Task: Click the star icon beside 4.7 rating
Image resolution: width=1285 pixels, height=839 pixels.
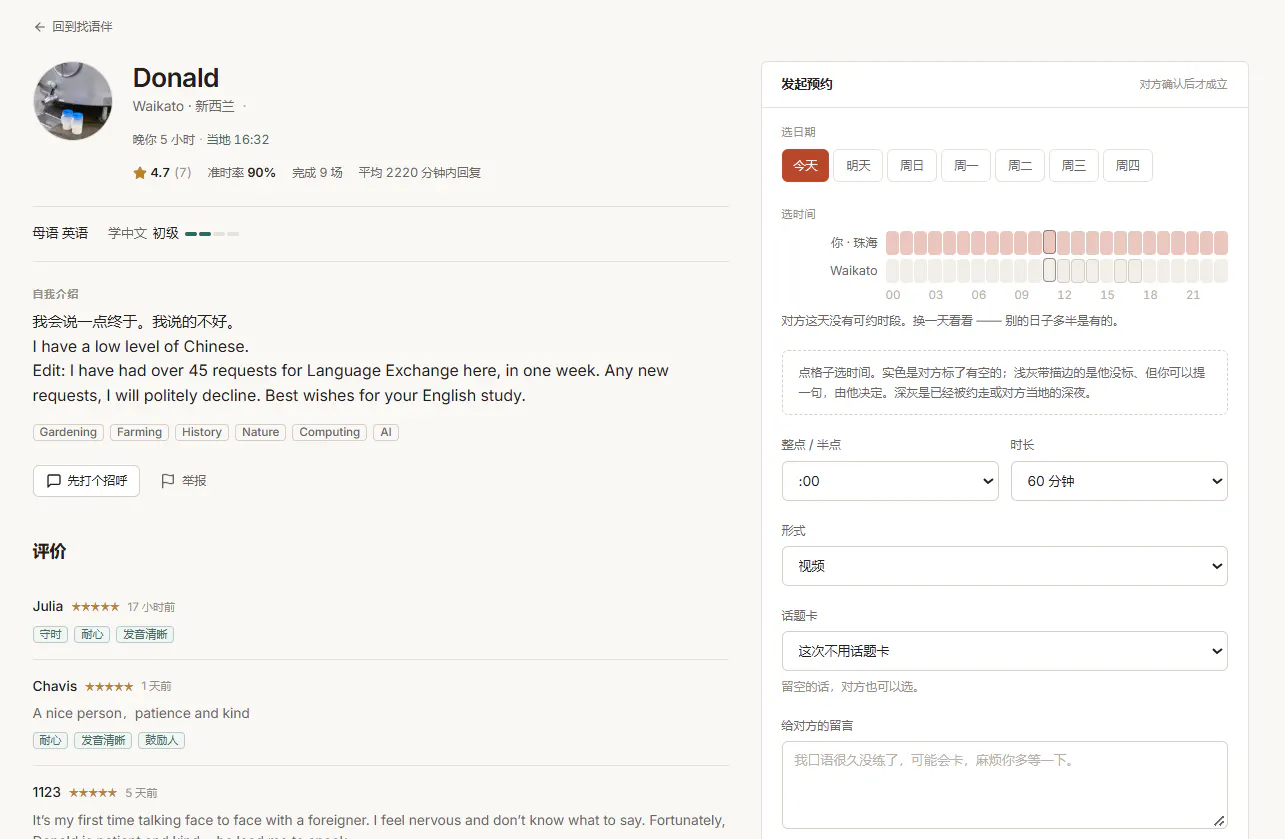Action: point(140,173)
